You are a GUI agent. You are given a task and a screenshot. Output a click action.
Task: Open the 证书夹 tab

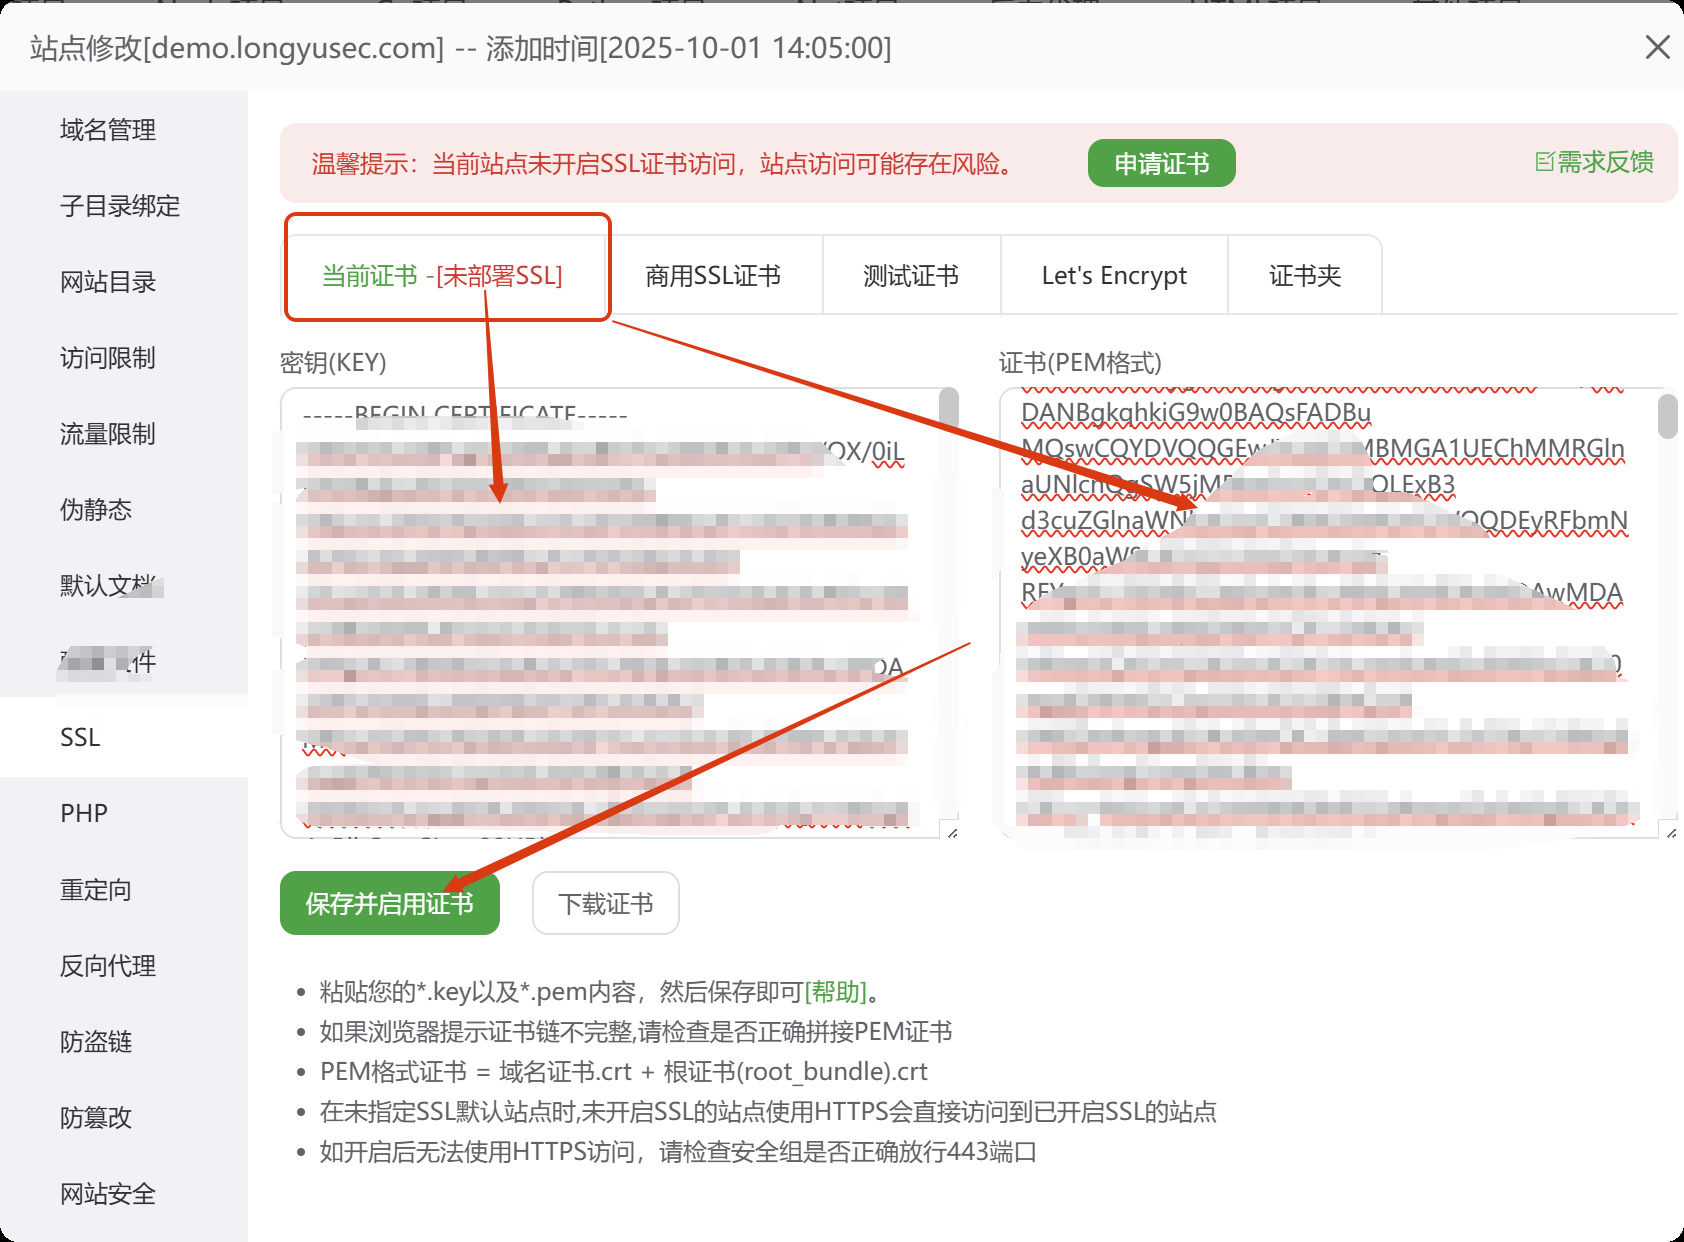tap(1304, 275)
